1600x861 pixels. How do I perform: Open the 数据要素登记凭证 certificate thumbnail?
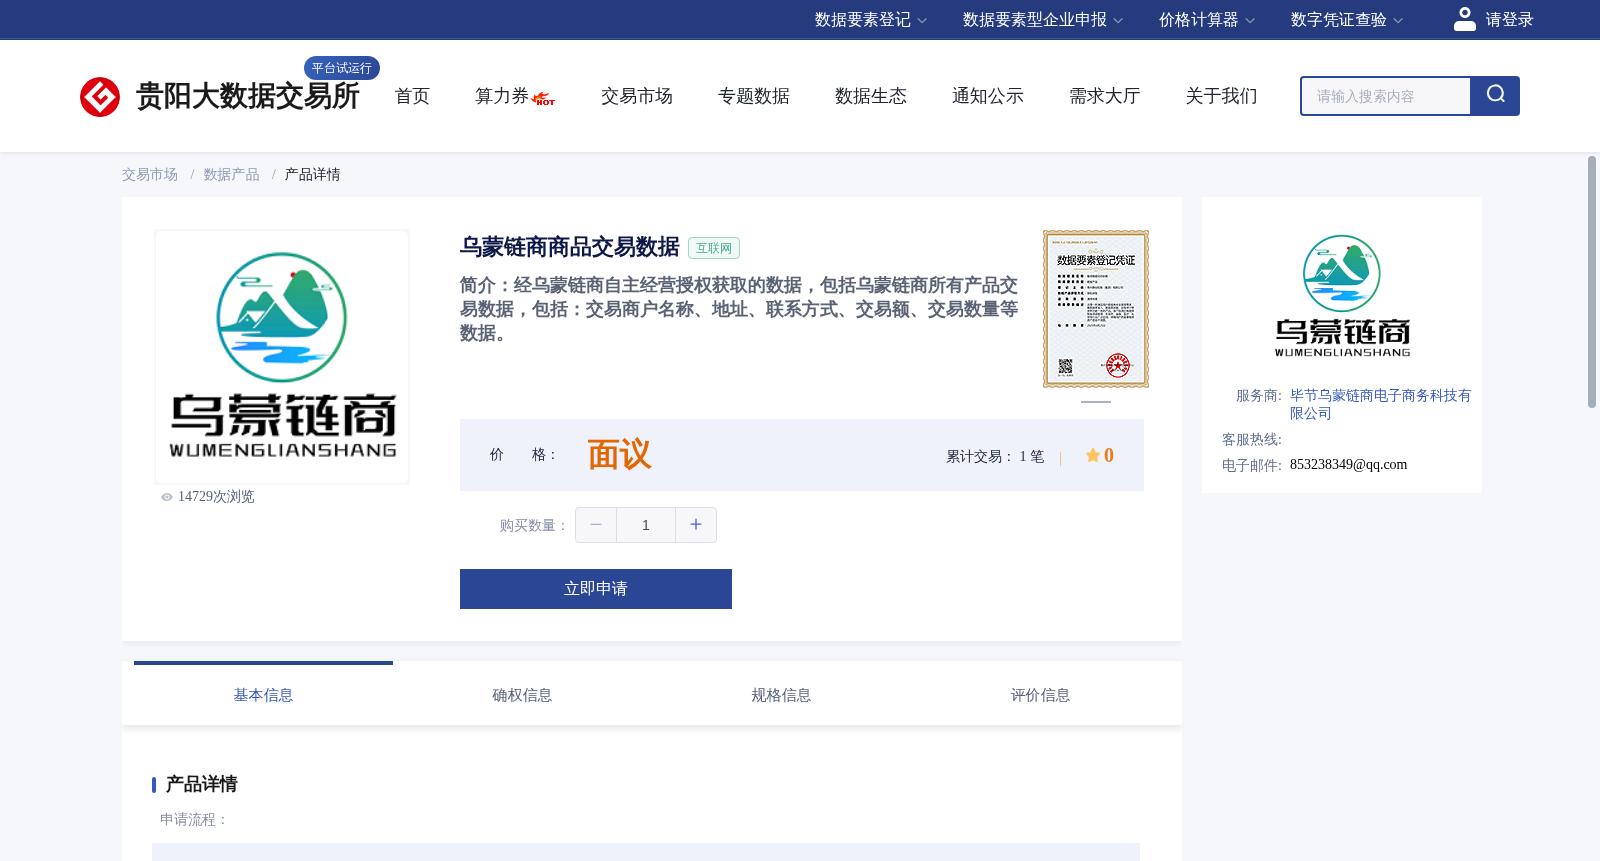(x=1096, y=309)
